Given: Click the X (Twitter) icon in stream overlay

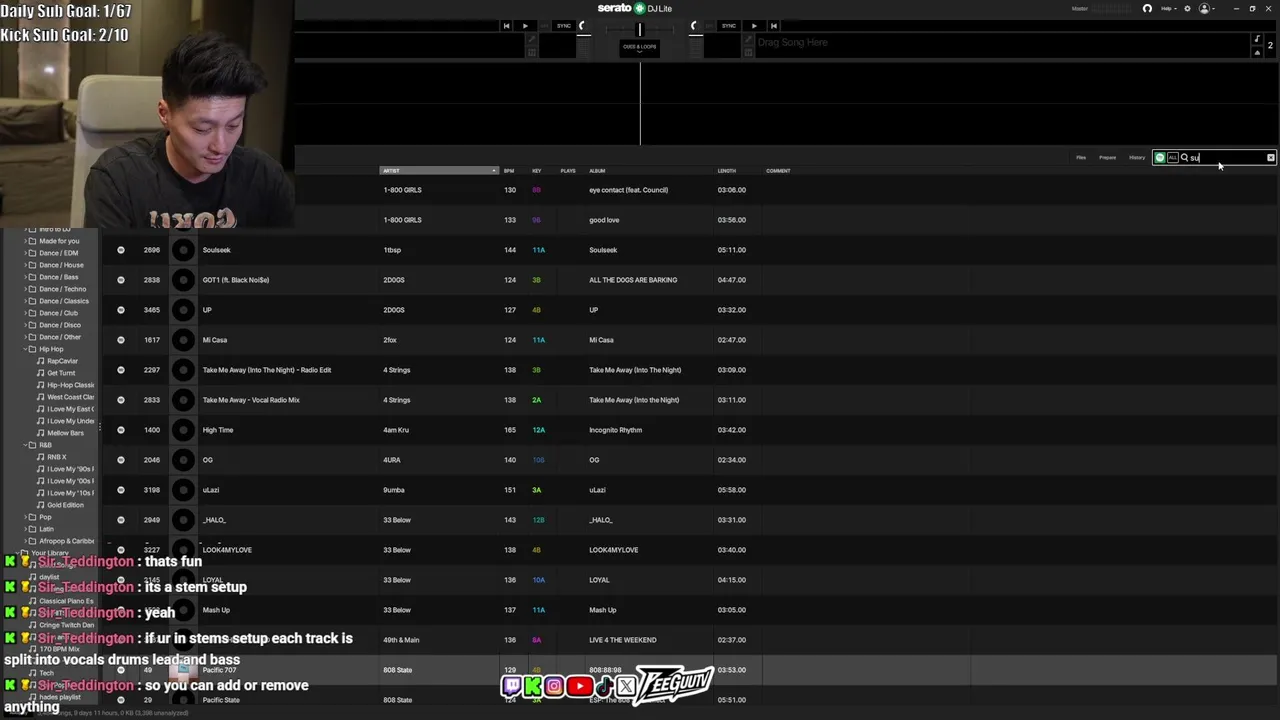Looking at the screenshot, I should click(x=626, y=686).
